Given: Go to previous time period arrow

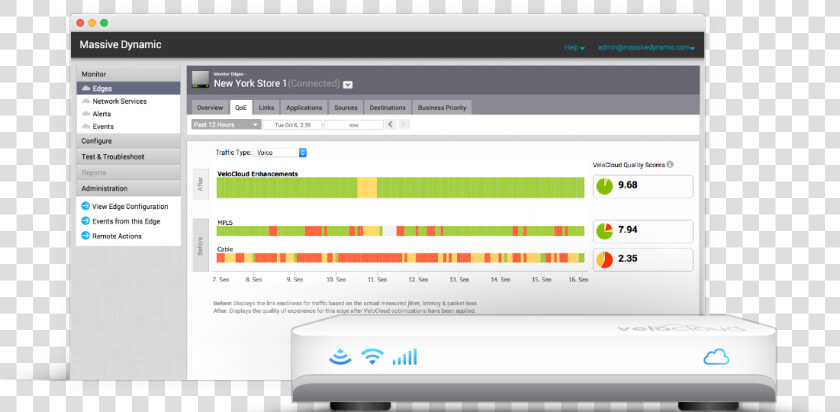Looking at the screenshot, I should coord(391,125).
